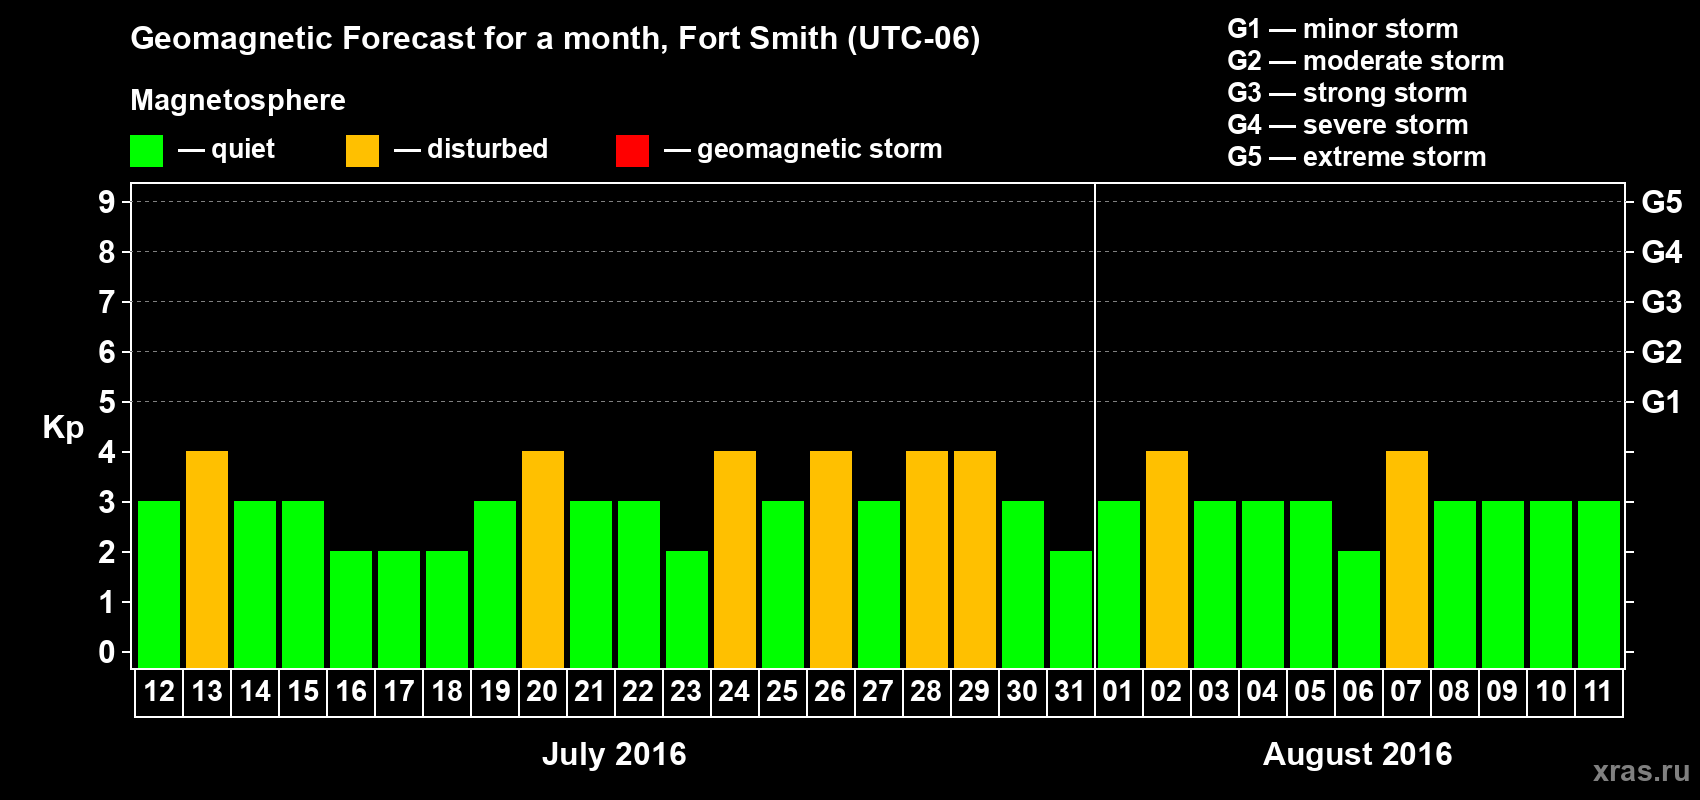Click date label 22 on the axis

[638, 692]
